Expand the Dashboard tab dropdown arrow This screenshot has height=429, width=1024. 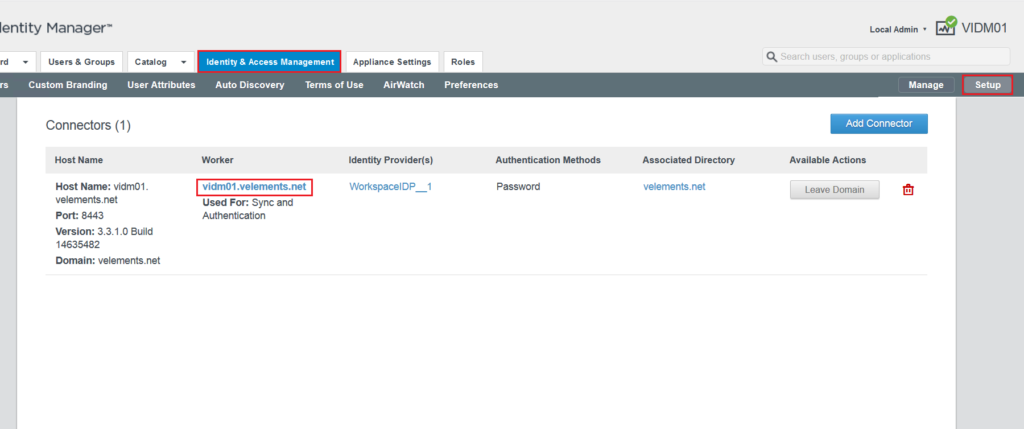click(25, 62)
